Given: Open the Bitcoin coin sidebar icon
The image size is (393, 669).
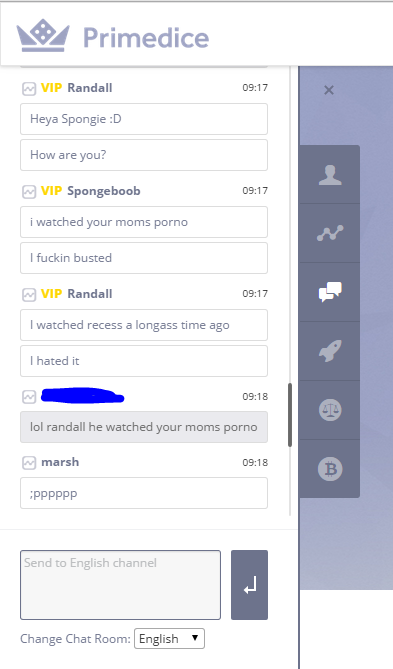Looking at the screenshot, I should [x=330, y=469].
